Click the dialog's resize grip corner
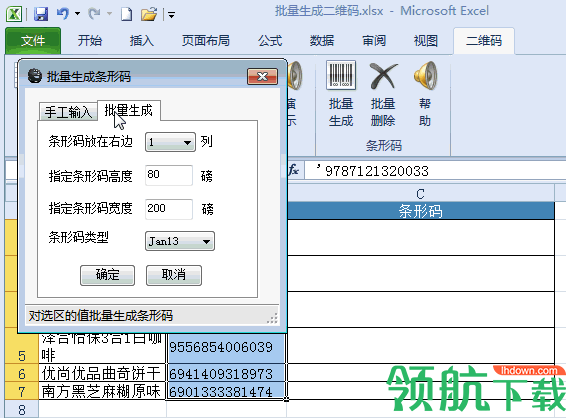566x418 pixels. tap(273, 318)
